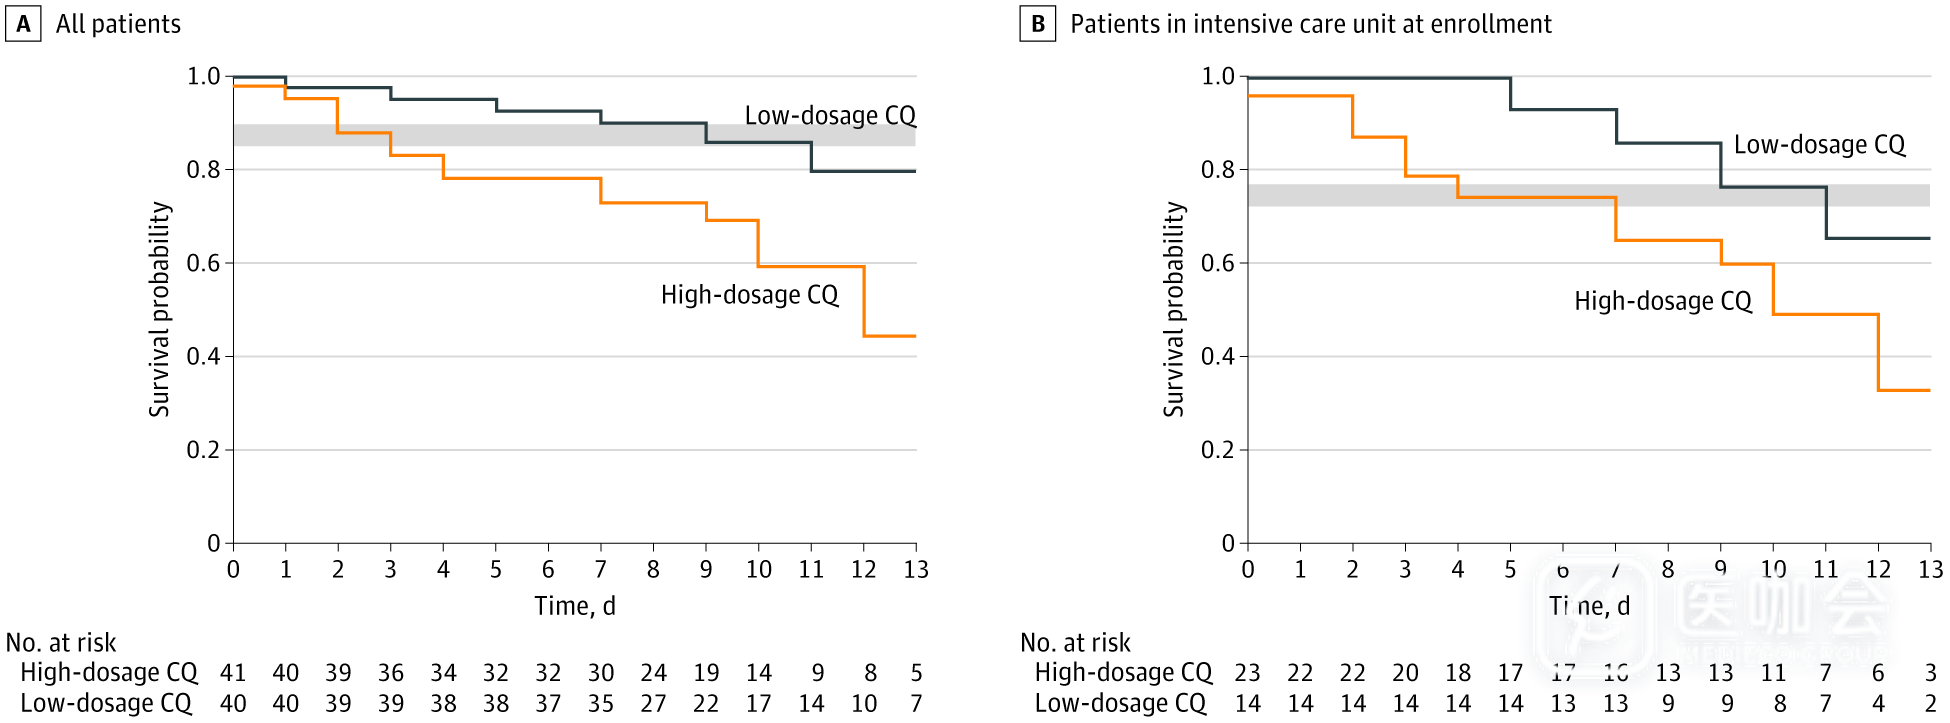This screenshot has width=1950, height=723.
Task: Click the value 41 in panel A's risk table
Action: 233,673
